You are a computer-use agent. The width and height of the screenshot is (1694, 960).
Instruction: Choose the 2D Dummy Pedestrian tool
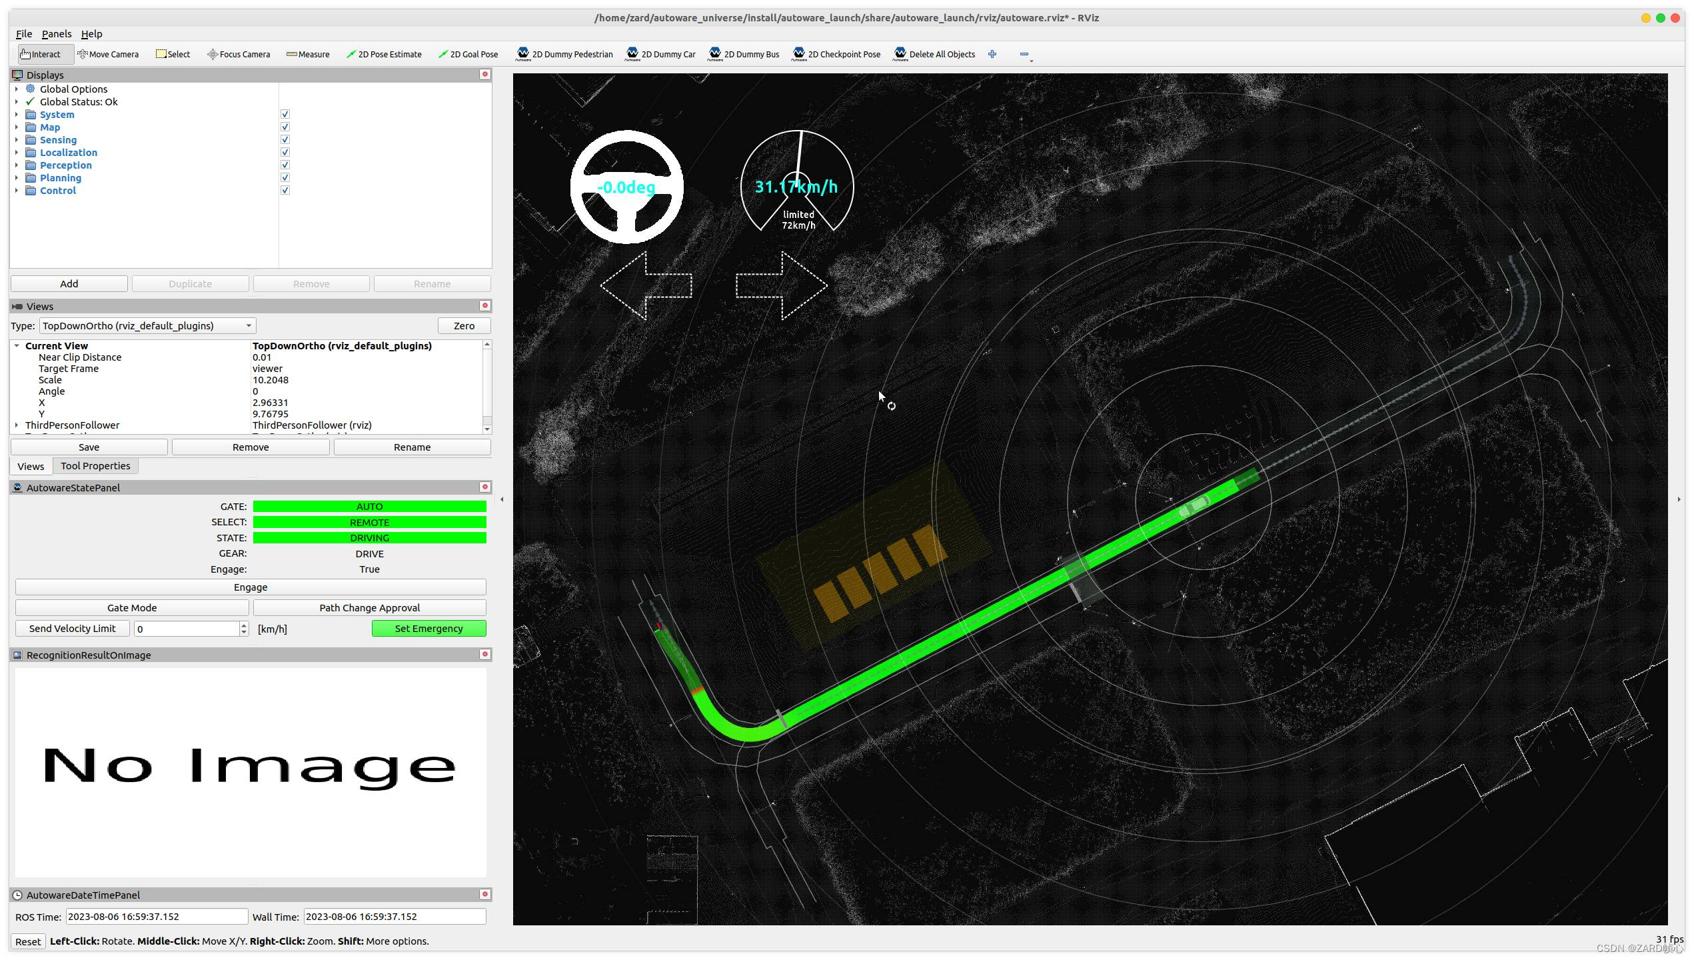click(564, 54)
